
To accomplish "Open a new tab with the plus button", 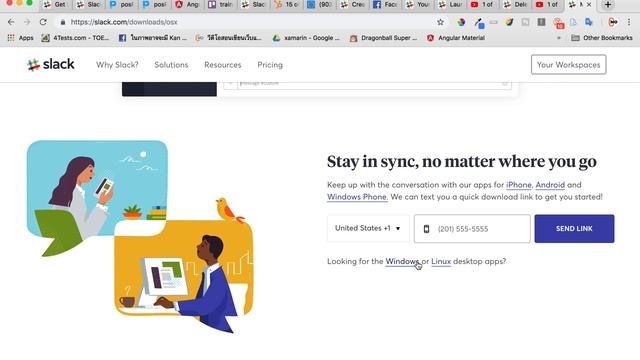I will tap(608, 5).
